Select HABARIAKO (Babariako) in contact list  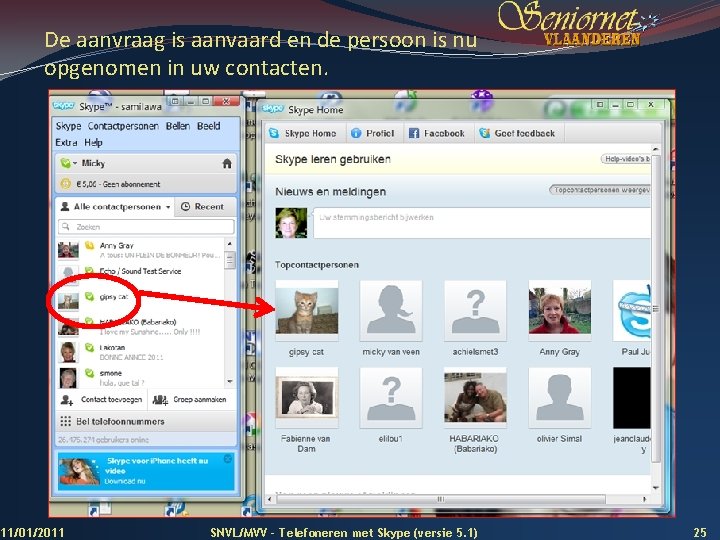point(140,326)
